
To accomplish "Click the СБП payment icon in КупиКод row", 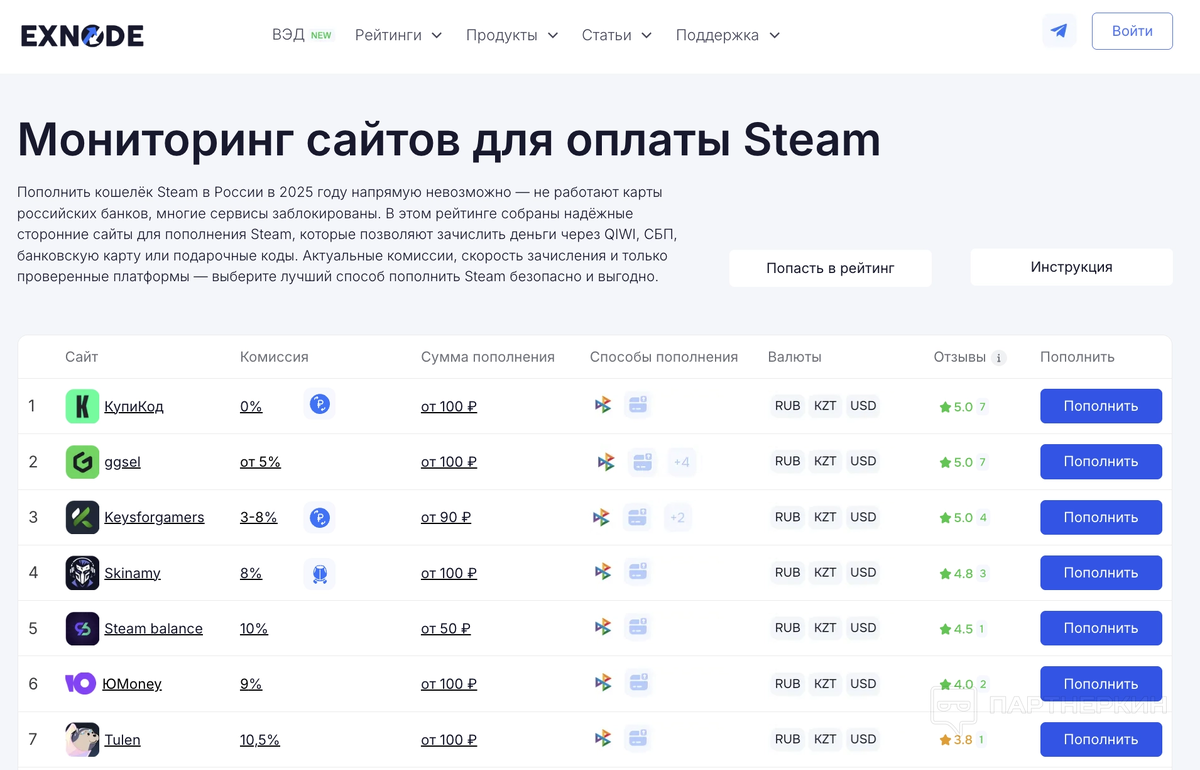I will pyautogui.click(x=602, y=405).
